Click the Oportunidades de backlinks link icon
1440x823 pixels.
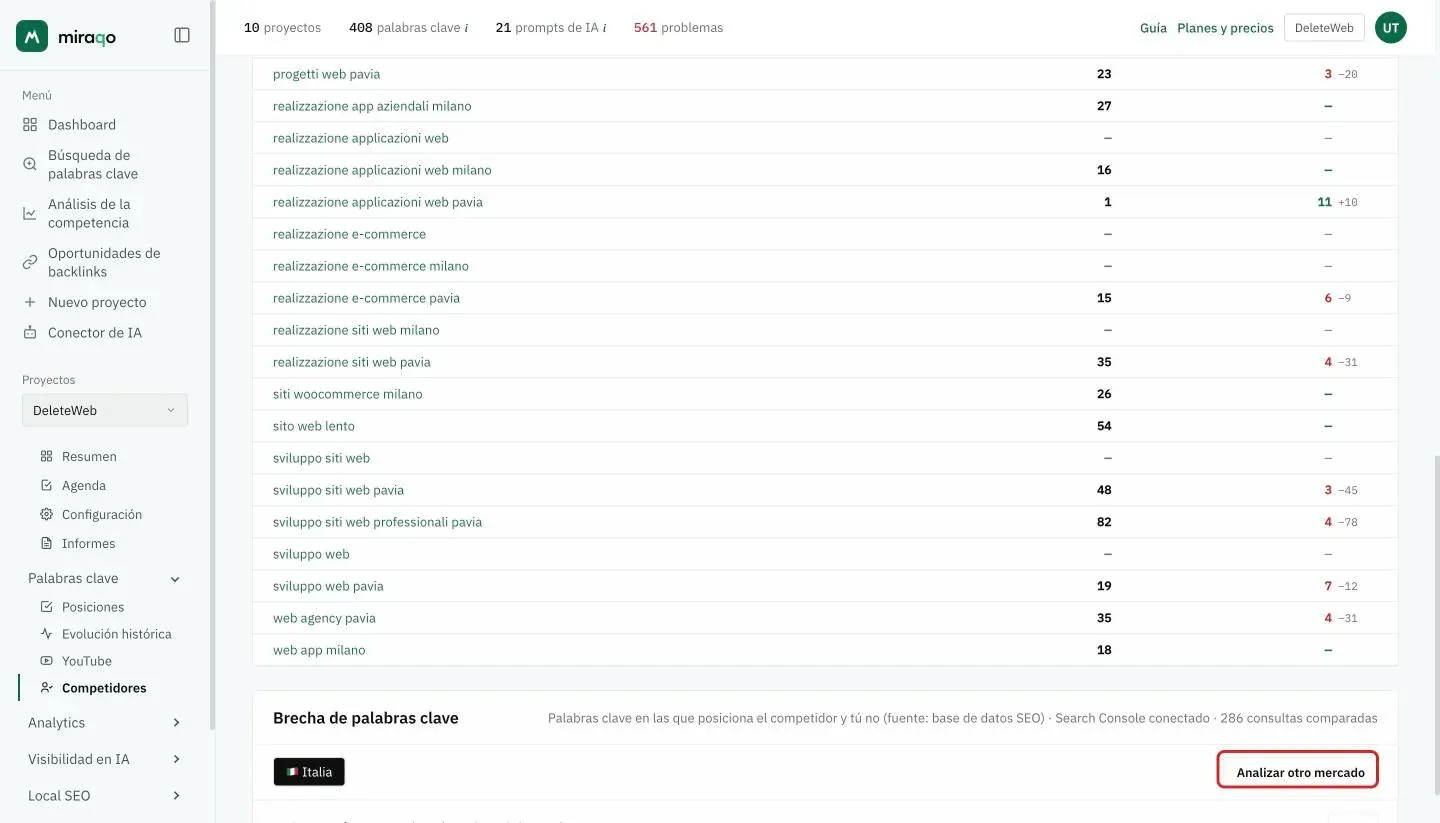30,262
